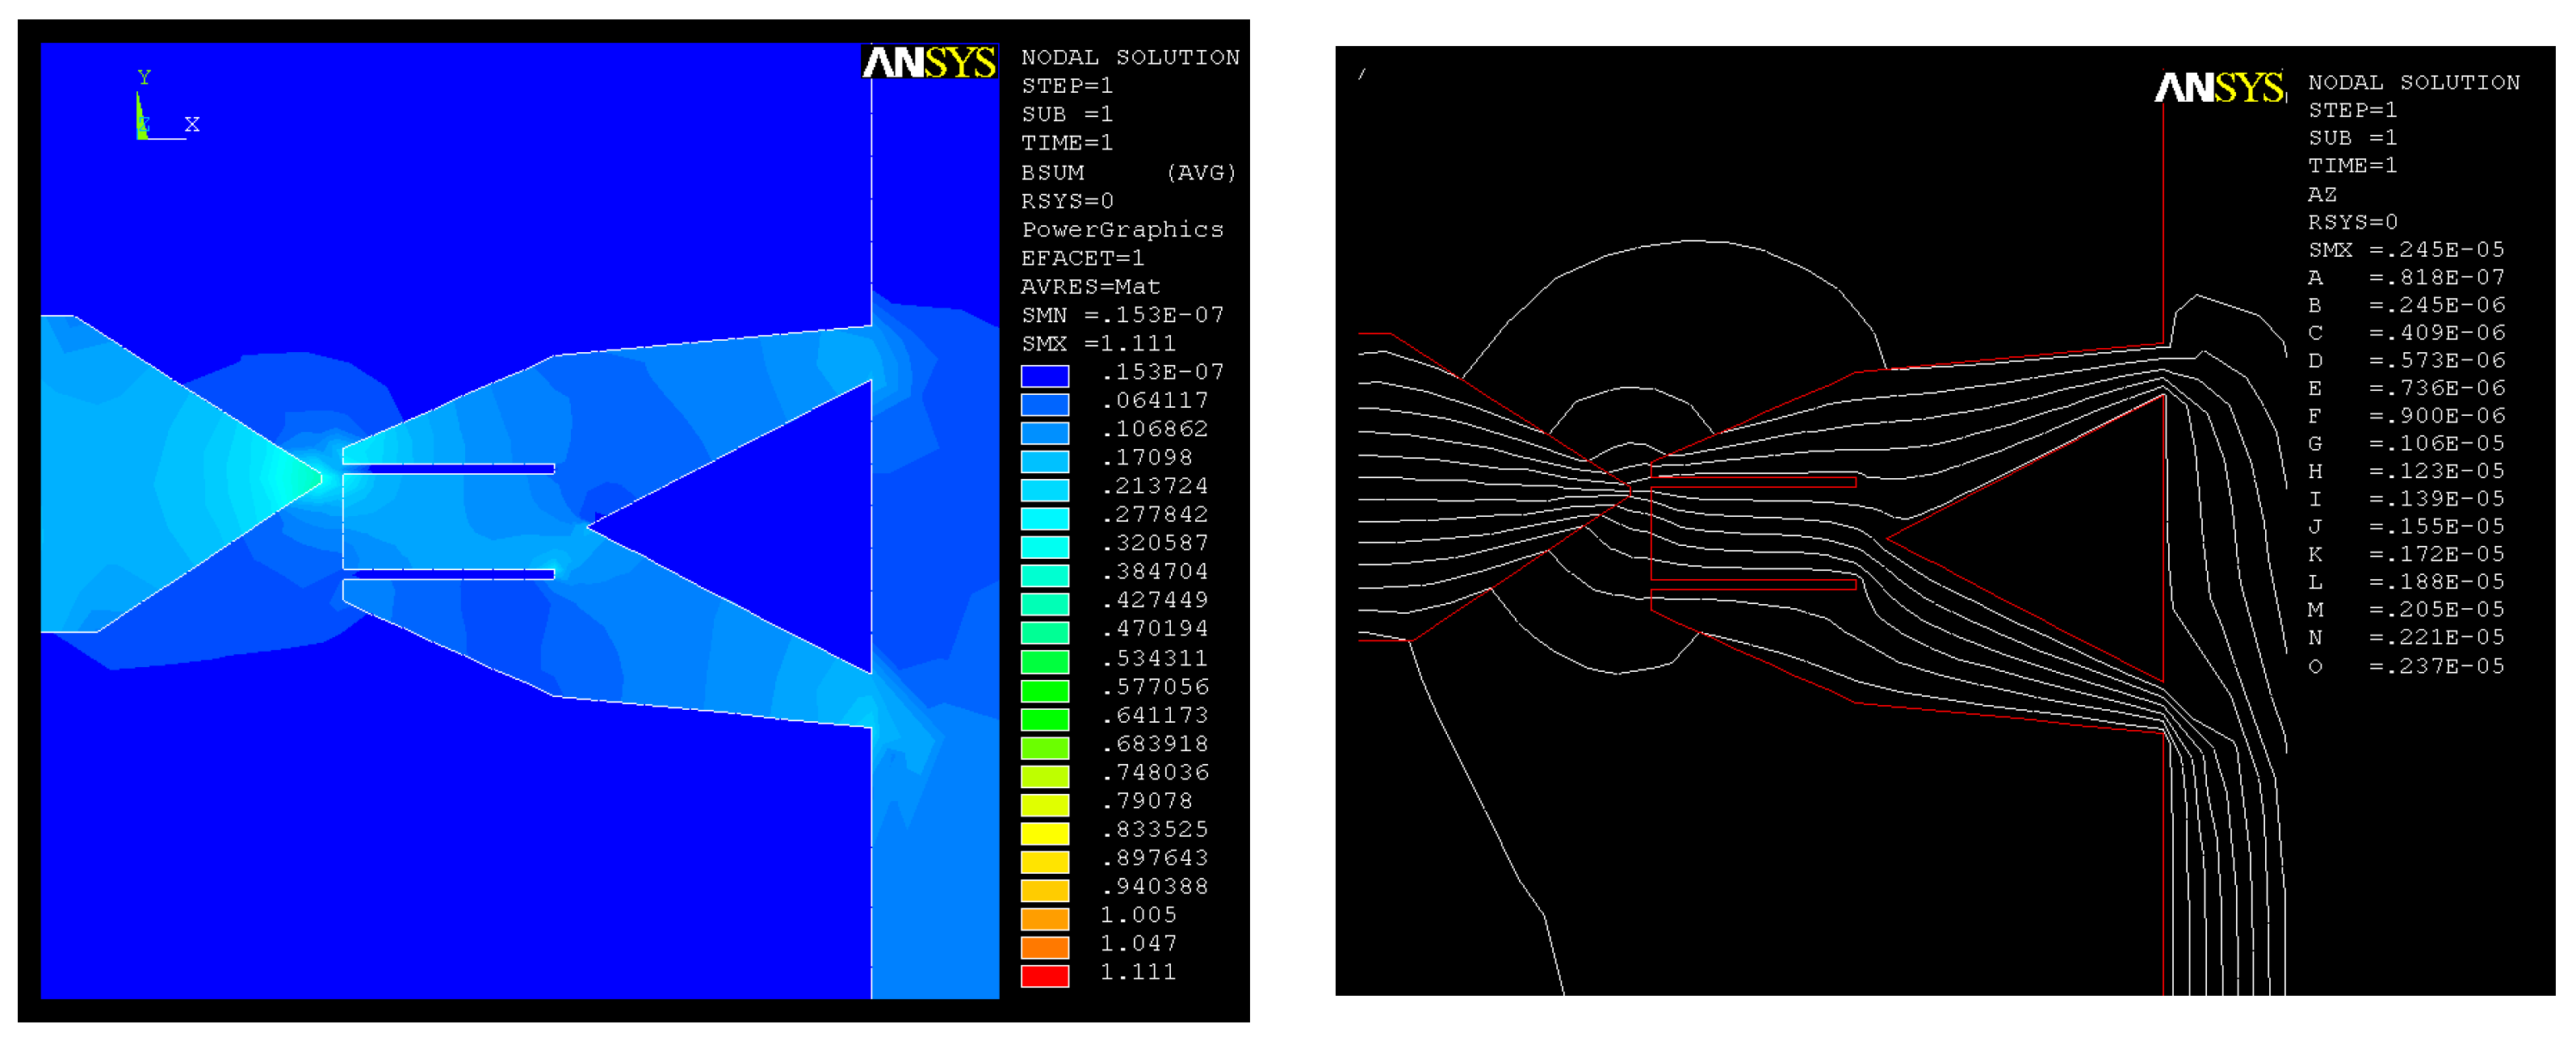Pick the yellow .833525 legend color
The image size is (2576, 1041).
pos(1044,832)
